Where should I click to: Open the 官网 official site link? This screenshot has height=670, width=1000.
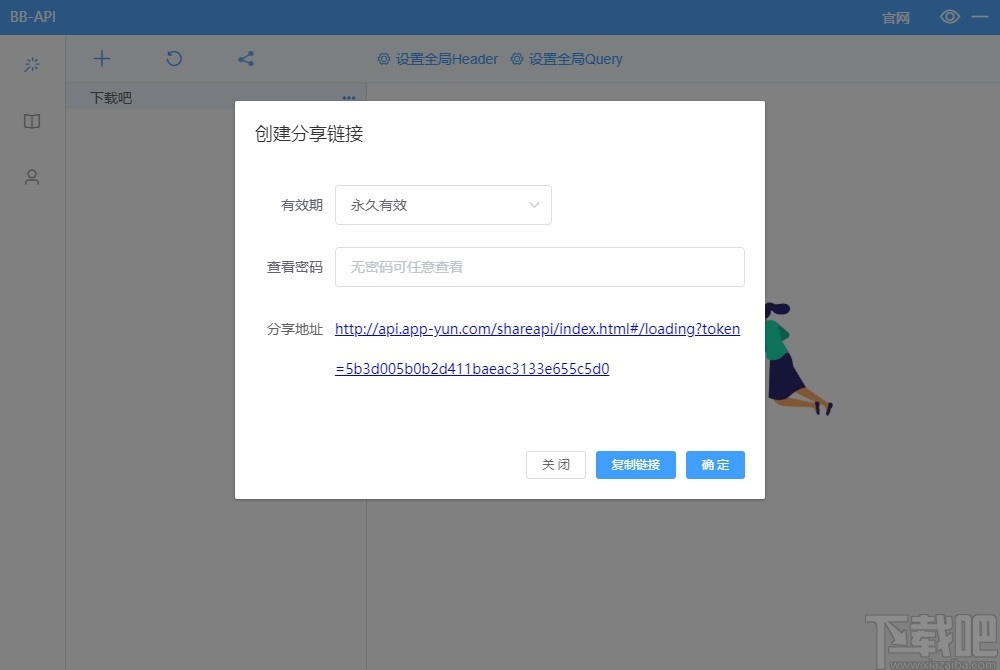pyautogui.click(x=895, y=17)
